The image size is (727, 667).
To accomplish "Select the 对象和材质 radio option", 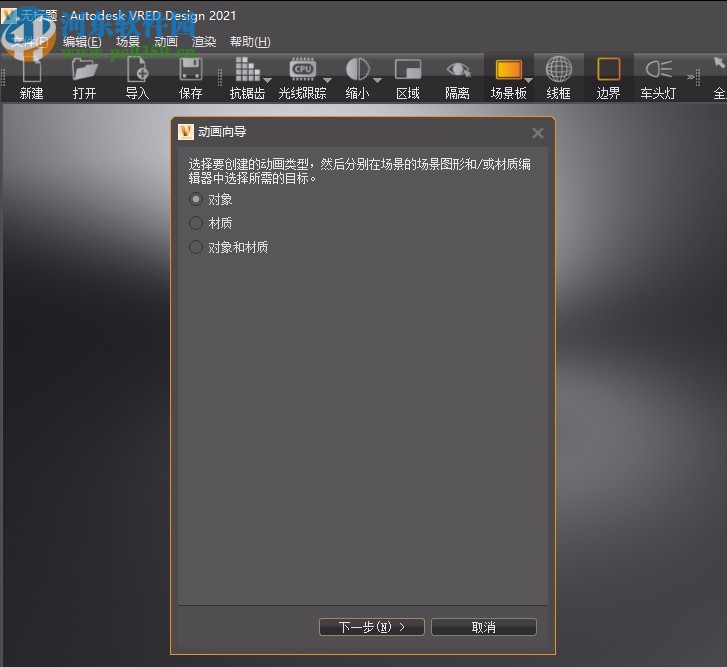I will [x=196, y=247].
